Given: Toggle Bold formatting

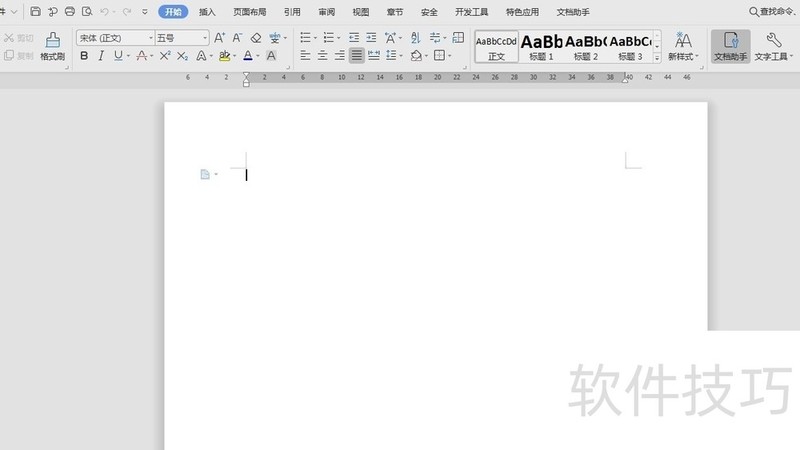Looking at the screenshot, I should coord(84,56).
